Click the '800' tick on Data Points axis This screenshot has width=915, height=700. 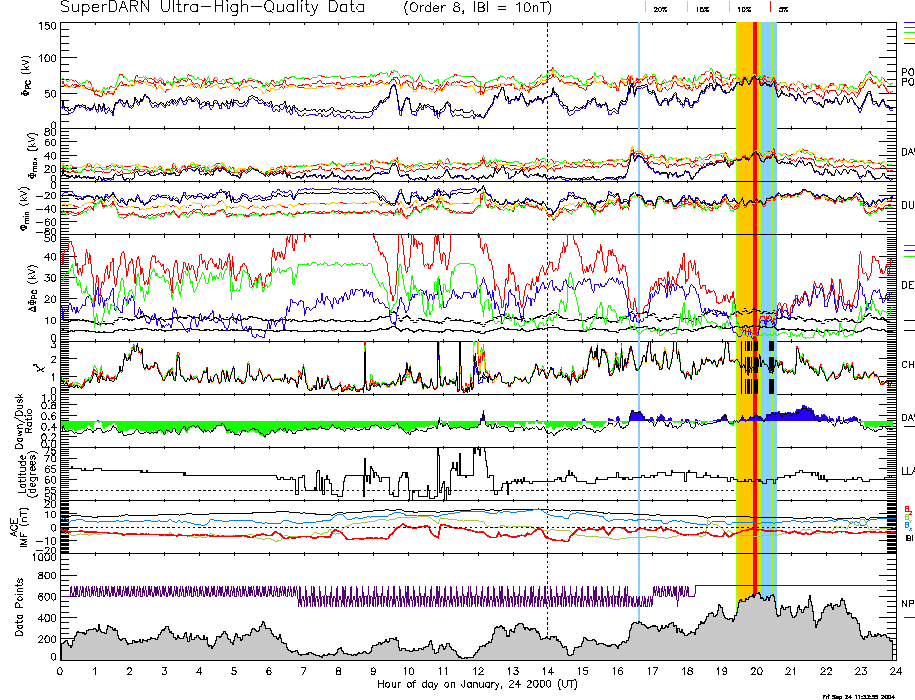coord(48,576)
